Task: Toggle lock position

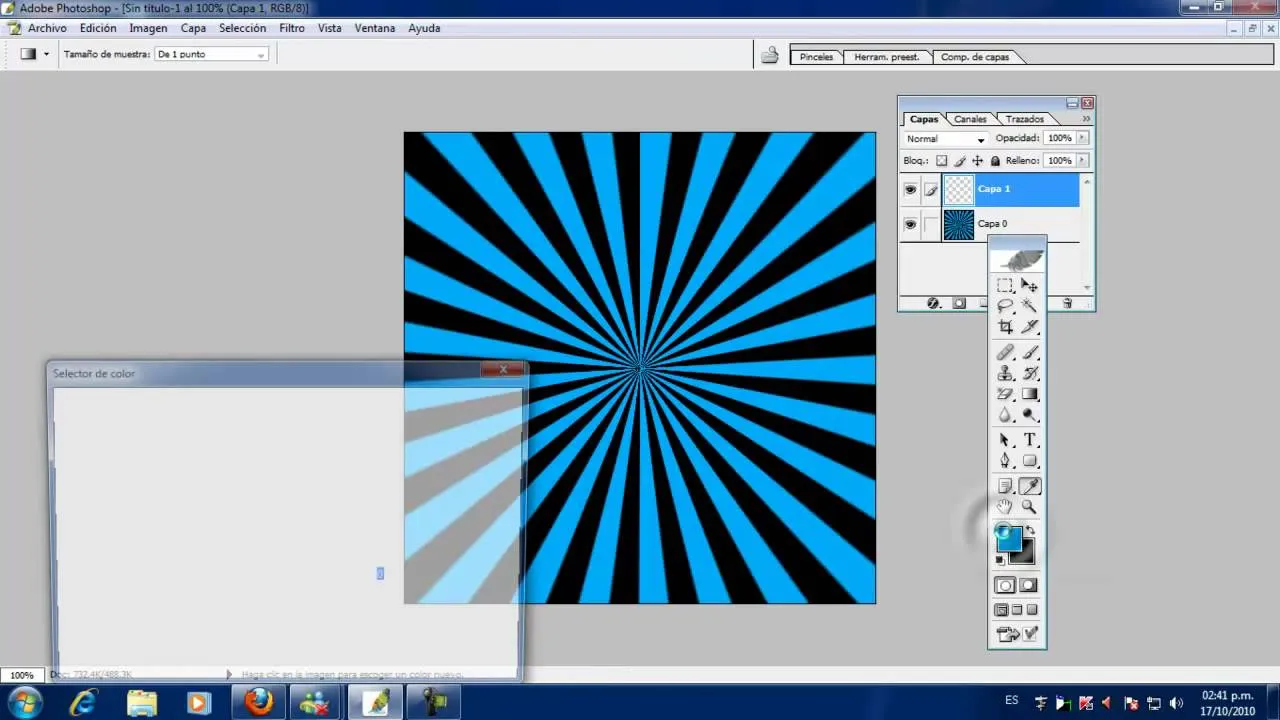Action: click(x=977, y=160)
